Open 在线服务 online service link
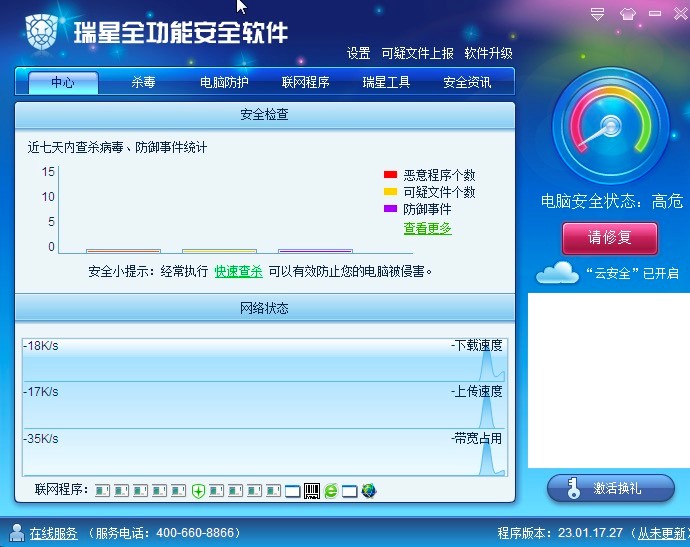This screenshot has width=690, height=547. click(x=54, y=533)
